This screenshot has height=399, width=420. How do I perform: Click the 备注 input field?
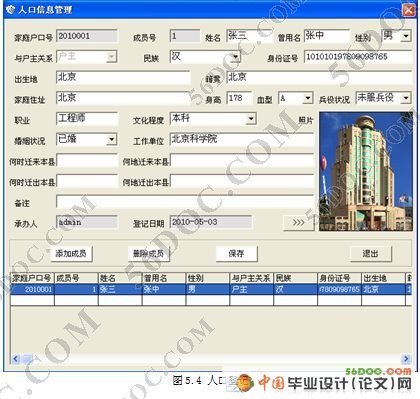point(185,202)
